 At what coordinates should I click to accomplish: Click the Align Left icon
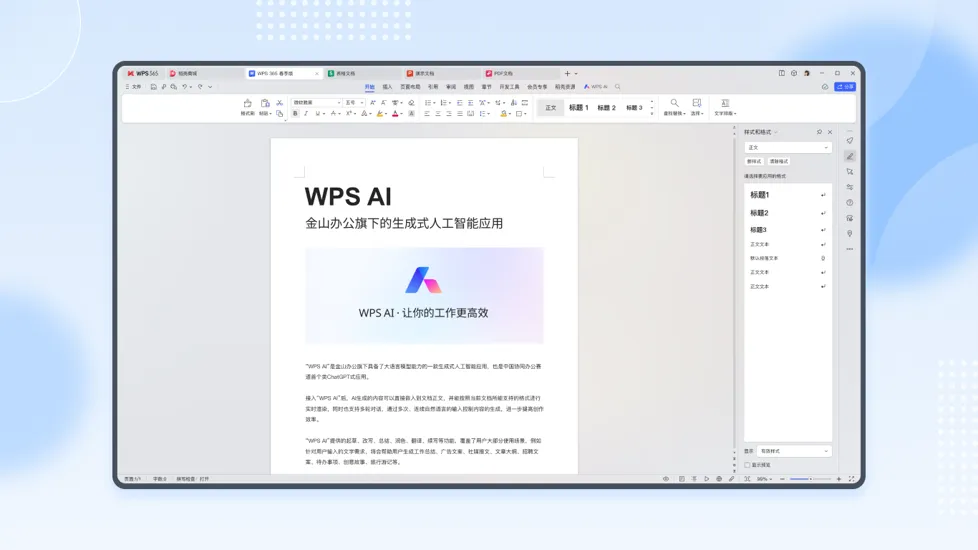pyautogui.click(x=427, y=113)
